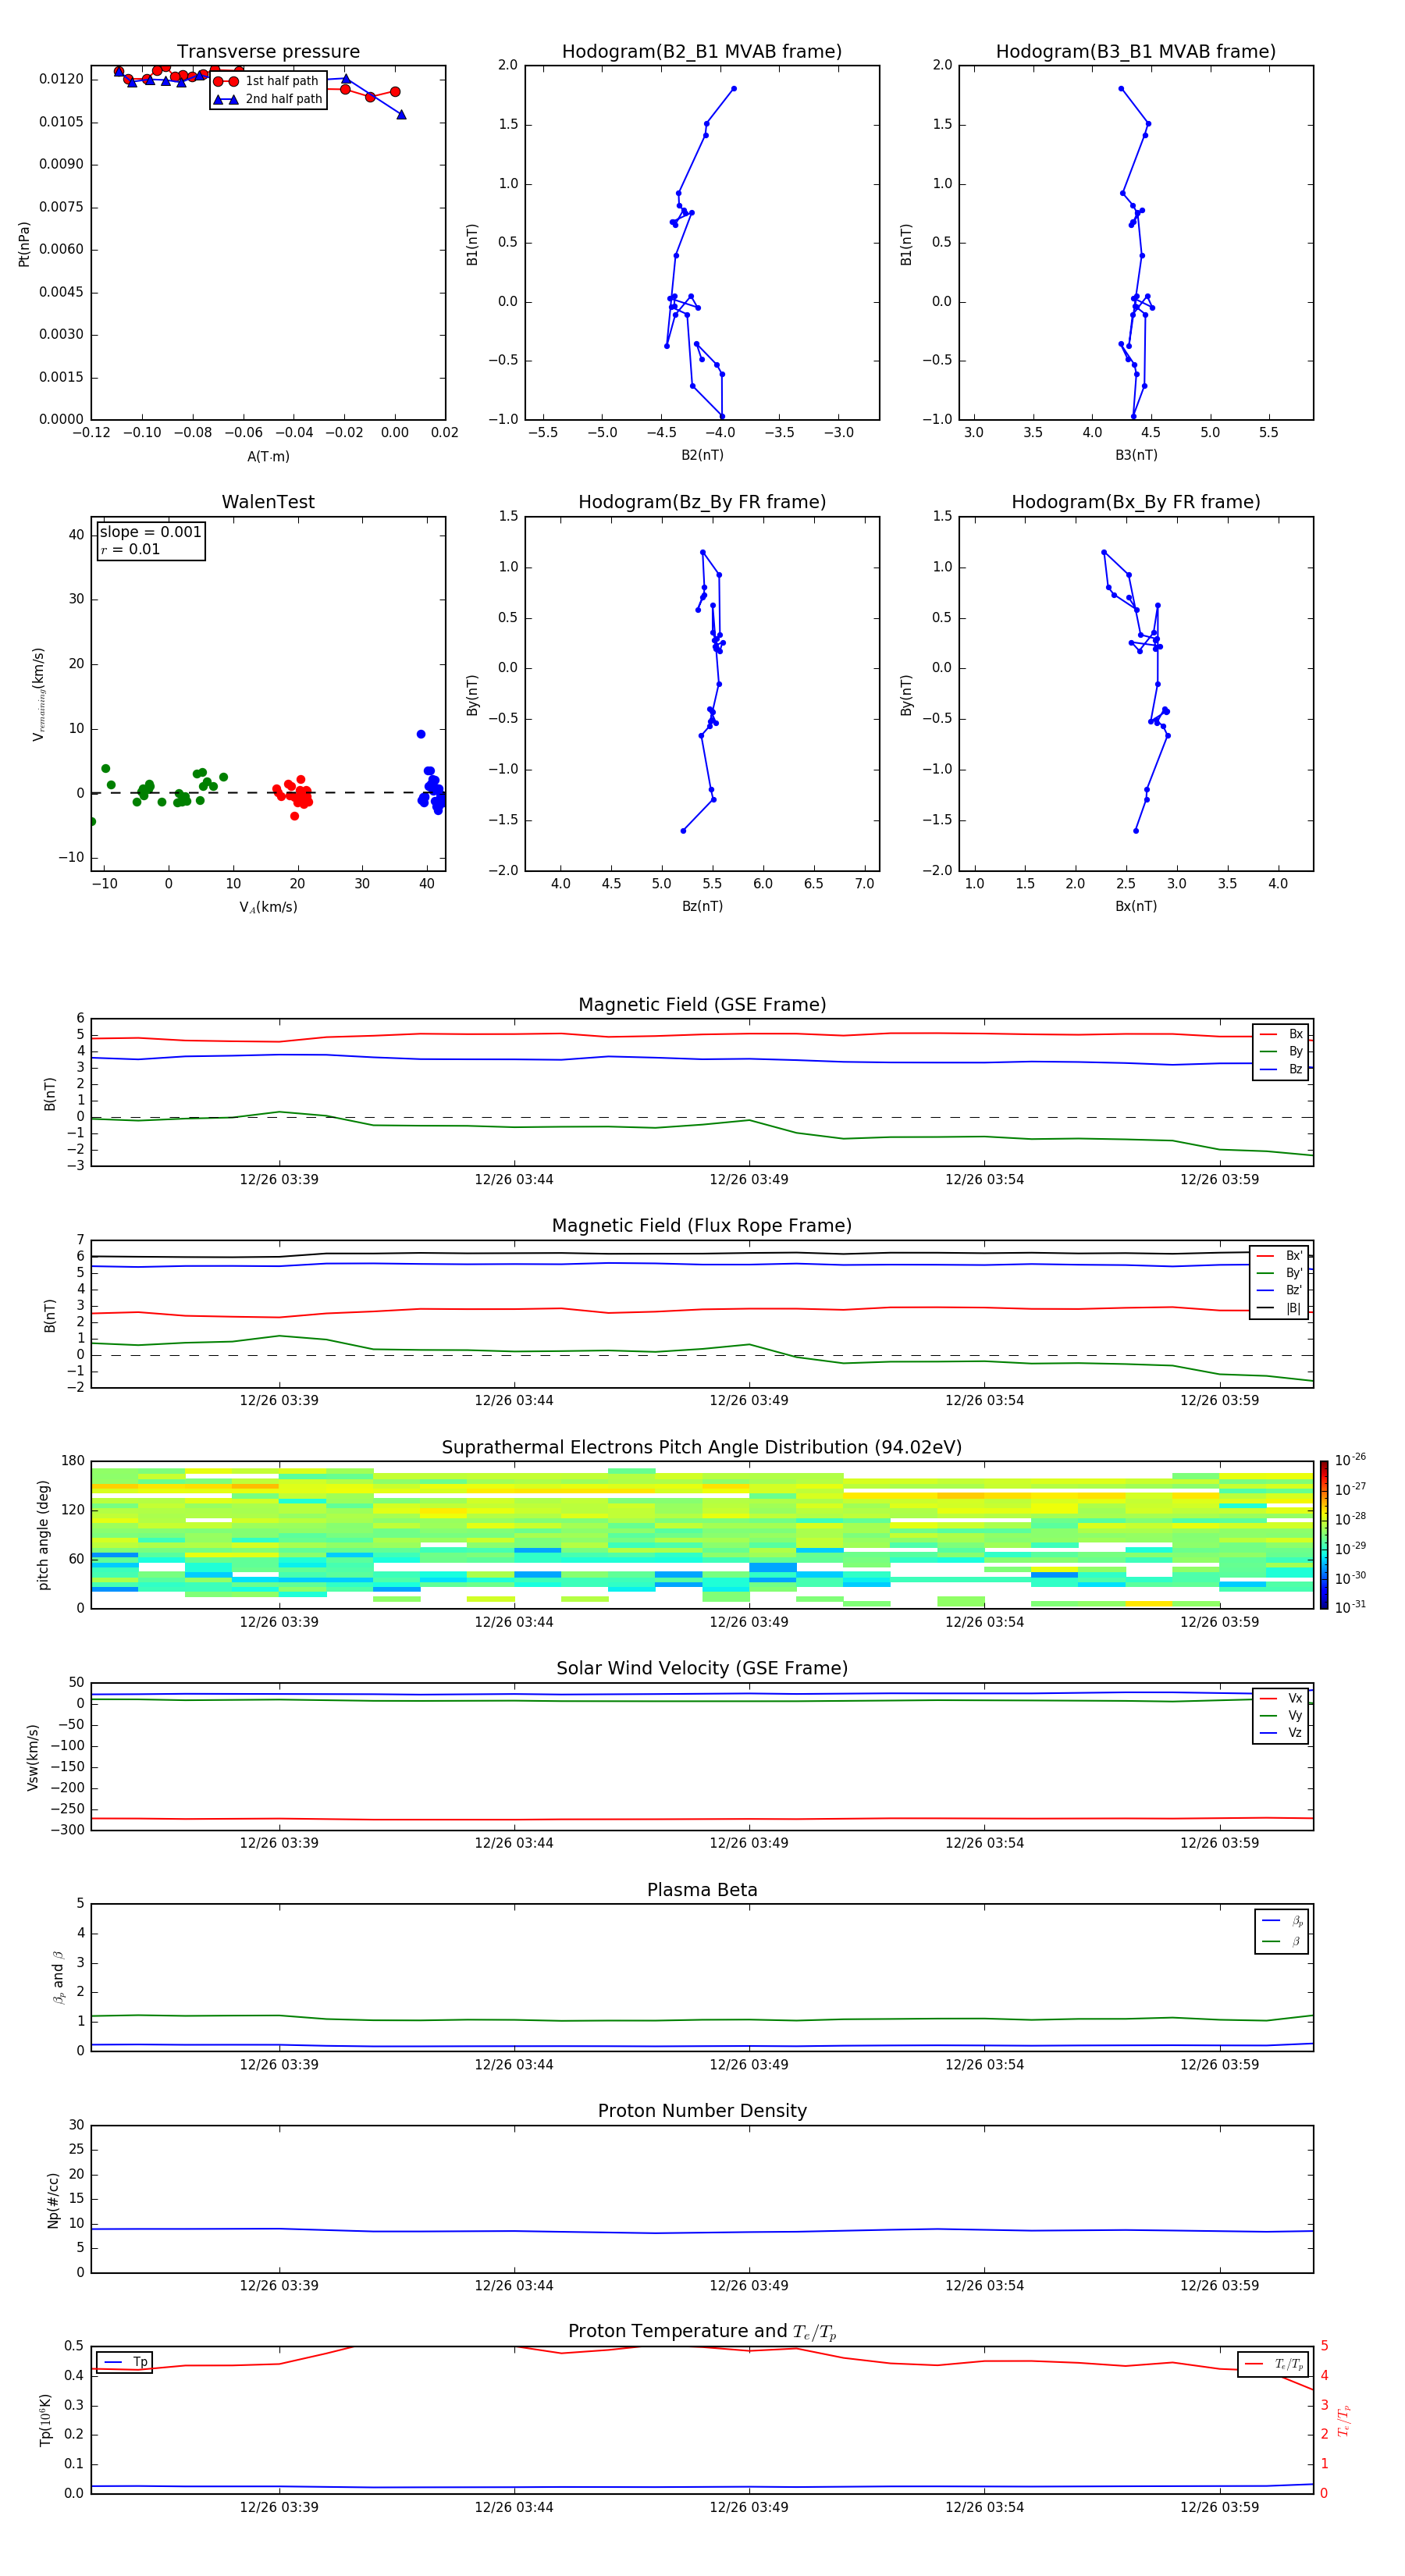Image resolution: width=1405 pixels, height=2576 pixels.
Task: Click the pitch angle colorbar scale
Action: point(1324,1535)
